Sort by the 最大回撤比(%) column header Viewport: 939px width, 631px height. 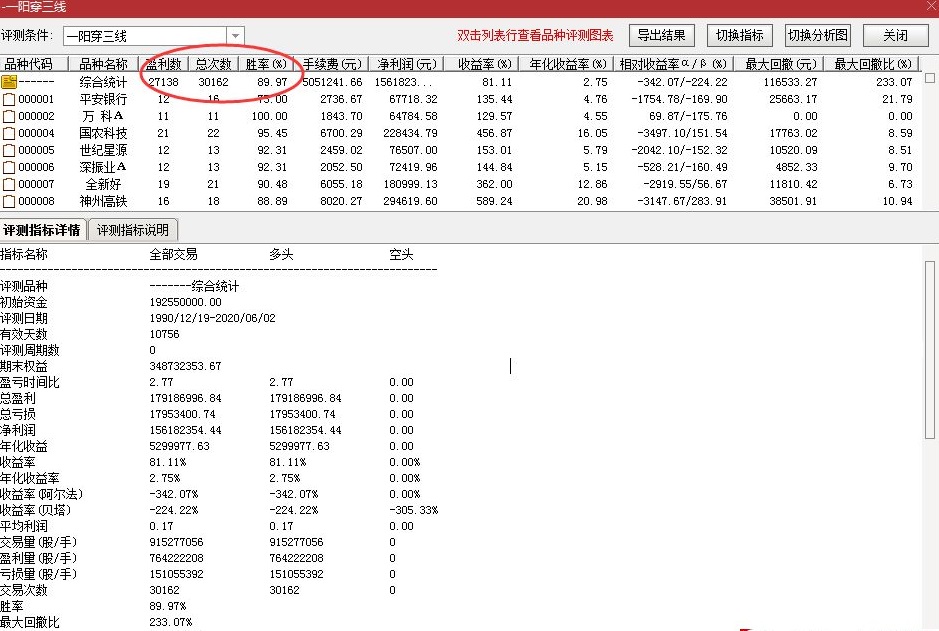point(872,64)
